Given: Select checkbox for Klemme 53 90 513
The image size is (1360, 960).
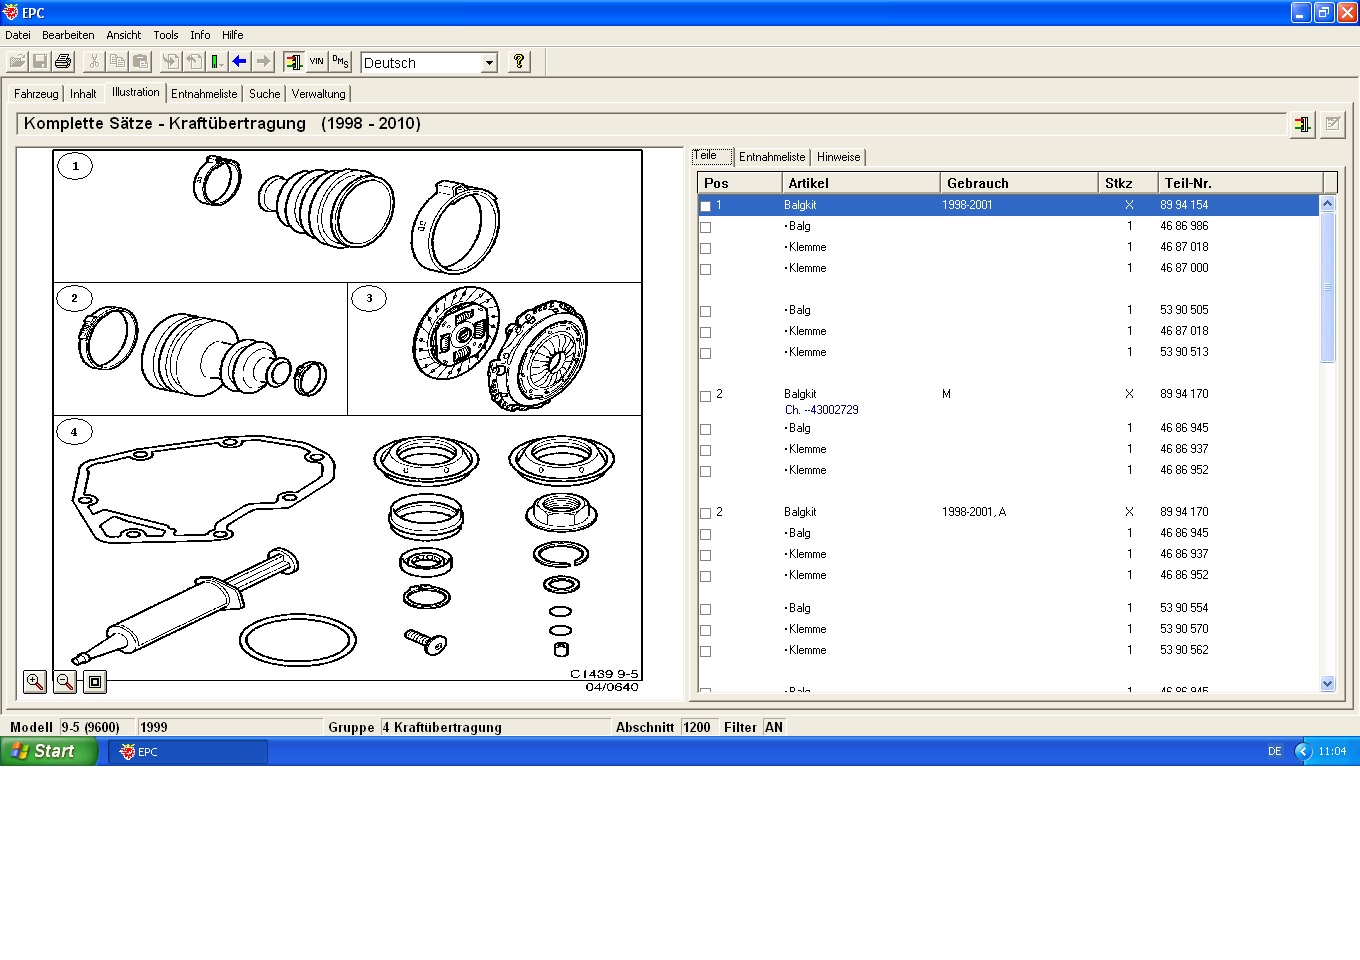Looking at the screenshot, I should [x=706, y=353].
